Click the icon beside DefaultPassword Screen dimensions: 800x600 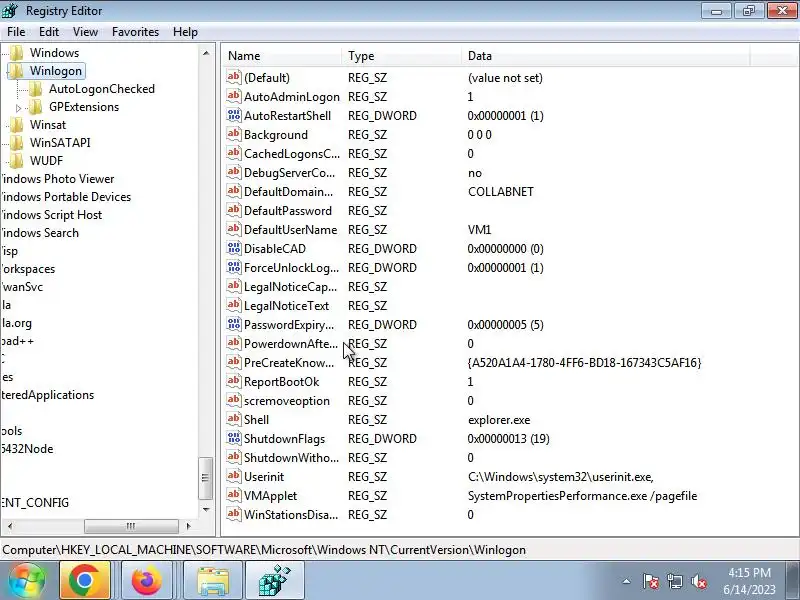[x=234, y=210]
